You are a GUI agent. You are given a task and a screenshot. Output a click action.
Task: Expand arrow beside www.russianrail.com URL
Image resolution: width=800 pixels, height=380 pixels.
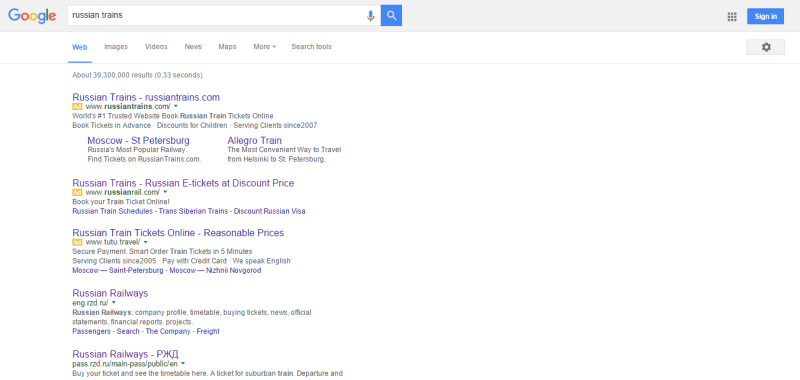pos(165,192)
